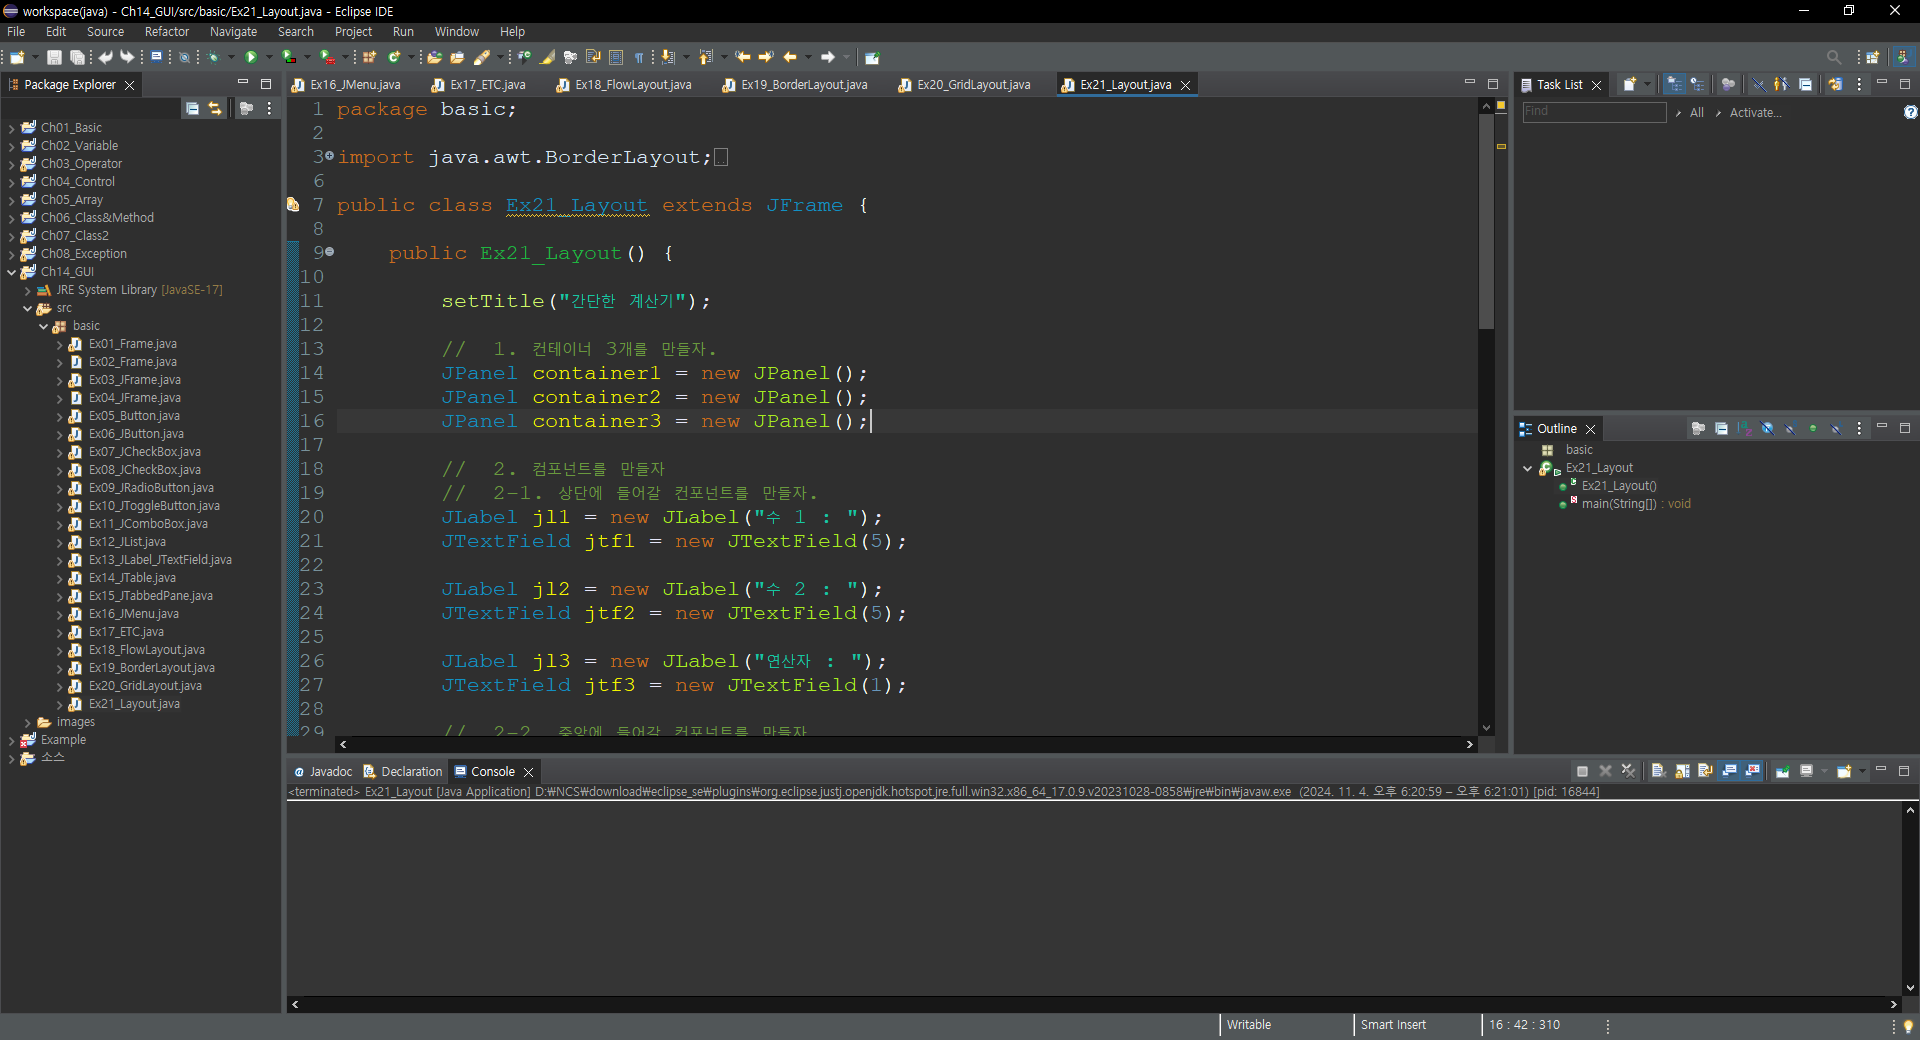Toggle Sort alphabetically in Outline view

(x=1744, y=429)
